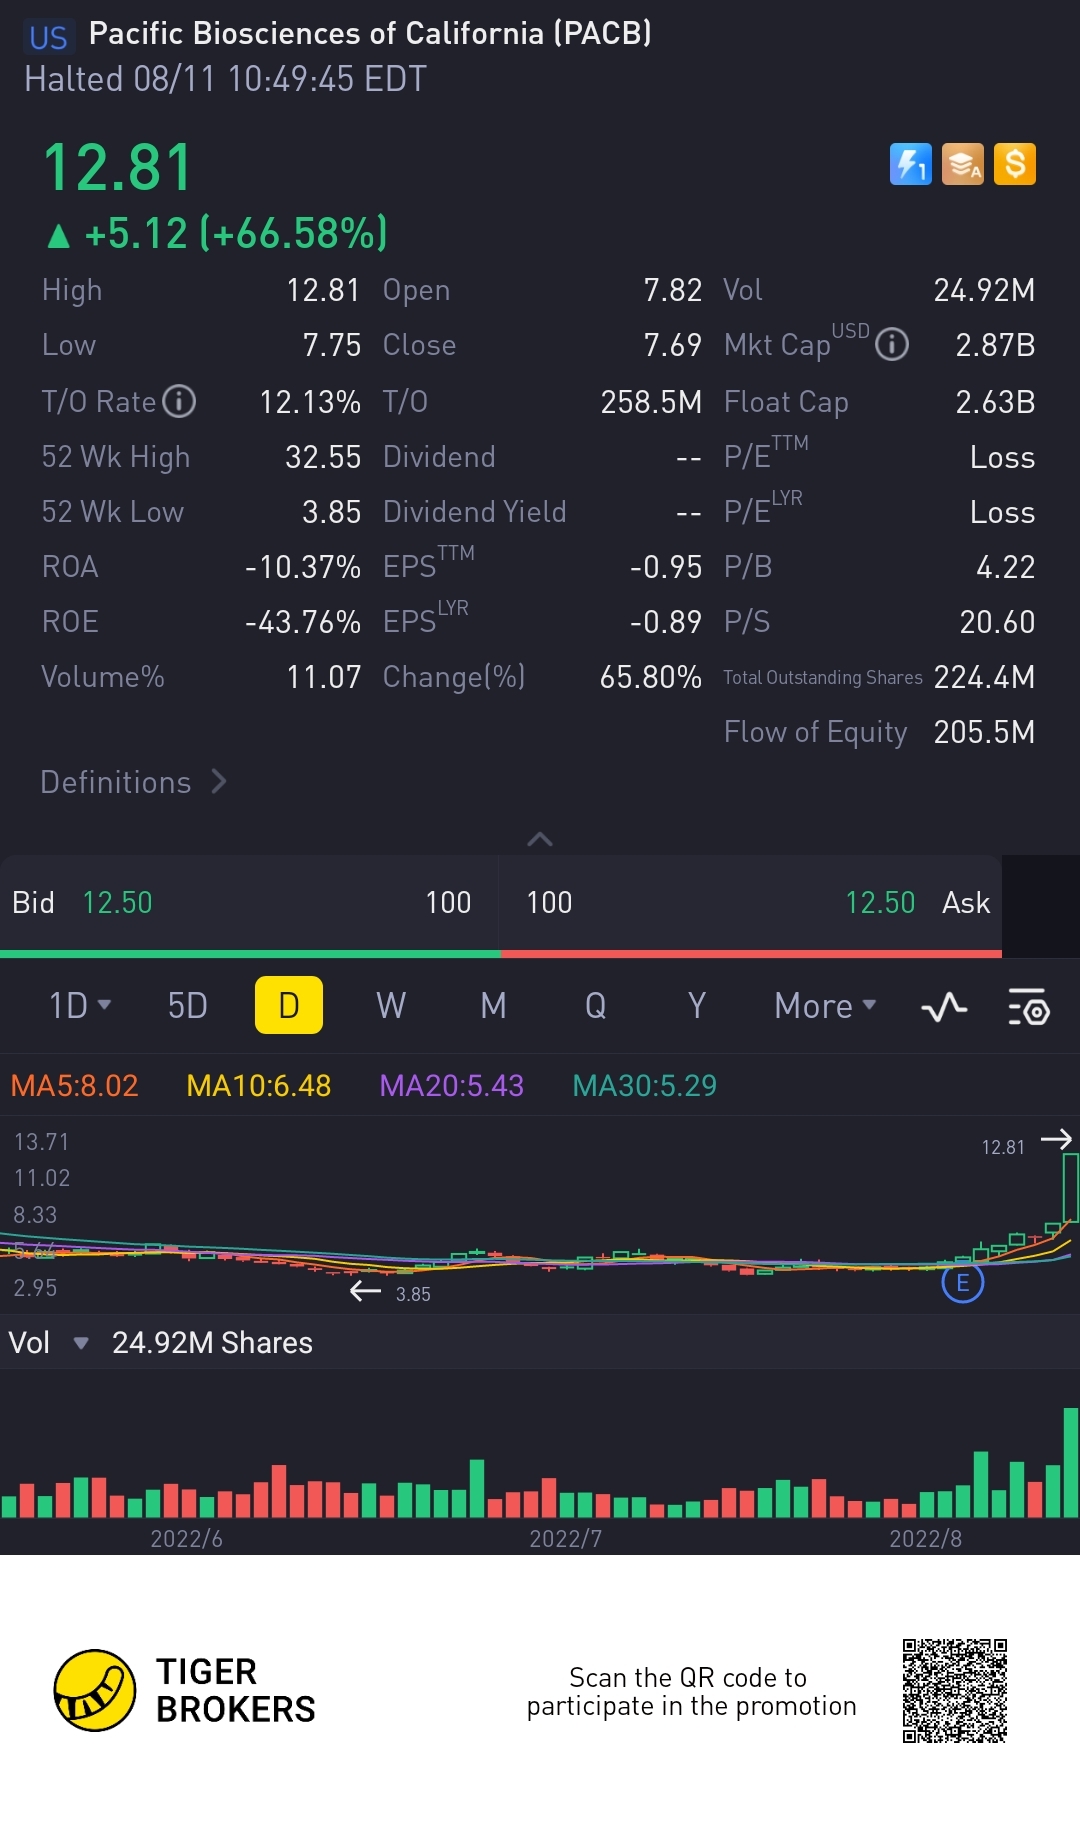Screen dimensions: 1080x1827
Task: Switch to Y yearly chart
Action: click(697, 1006)
